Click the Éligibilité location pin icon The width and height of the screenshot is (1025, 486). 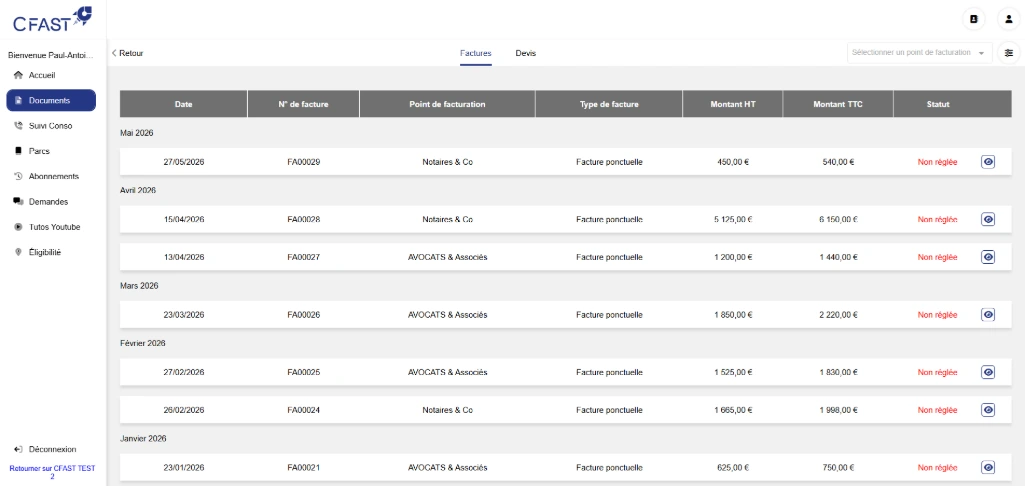tap(18, 252)
